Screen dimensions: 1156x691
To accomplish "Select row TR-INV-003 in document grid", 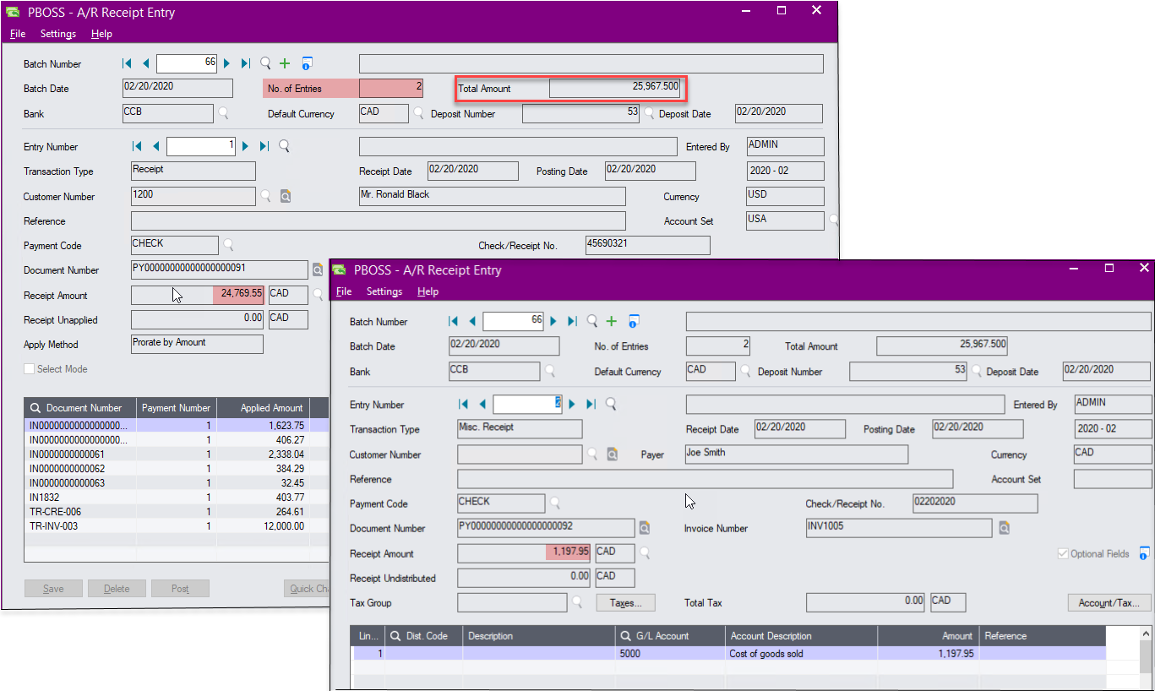I will 177,526.
